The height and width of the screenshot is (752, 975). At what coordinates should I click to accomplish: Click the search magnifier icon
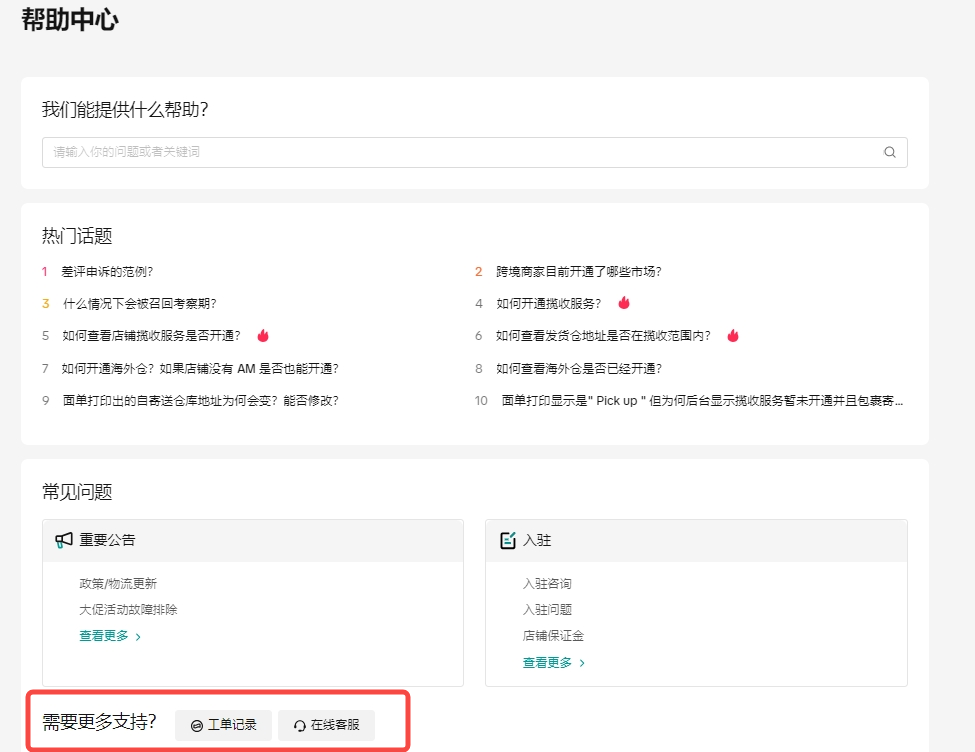(x=889, y=153)
